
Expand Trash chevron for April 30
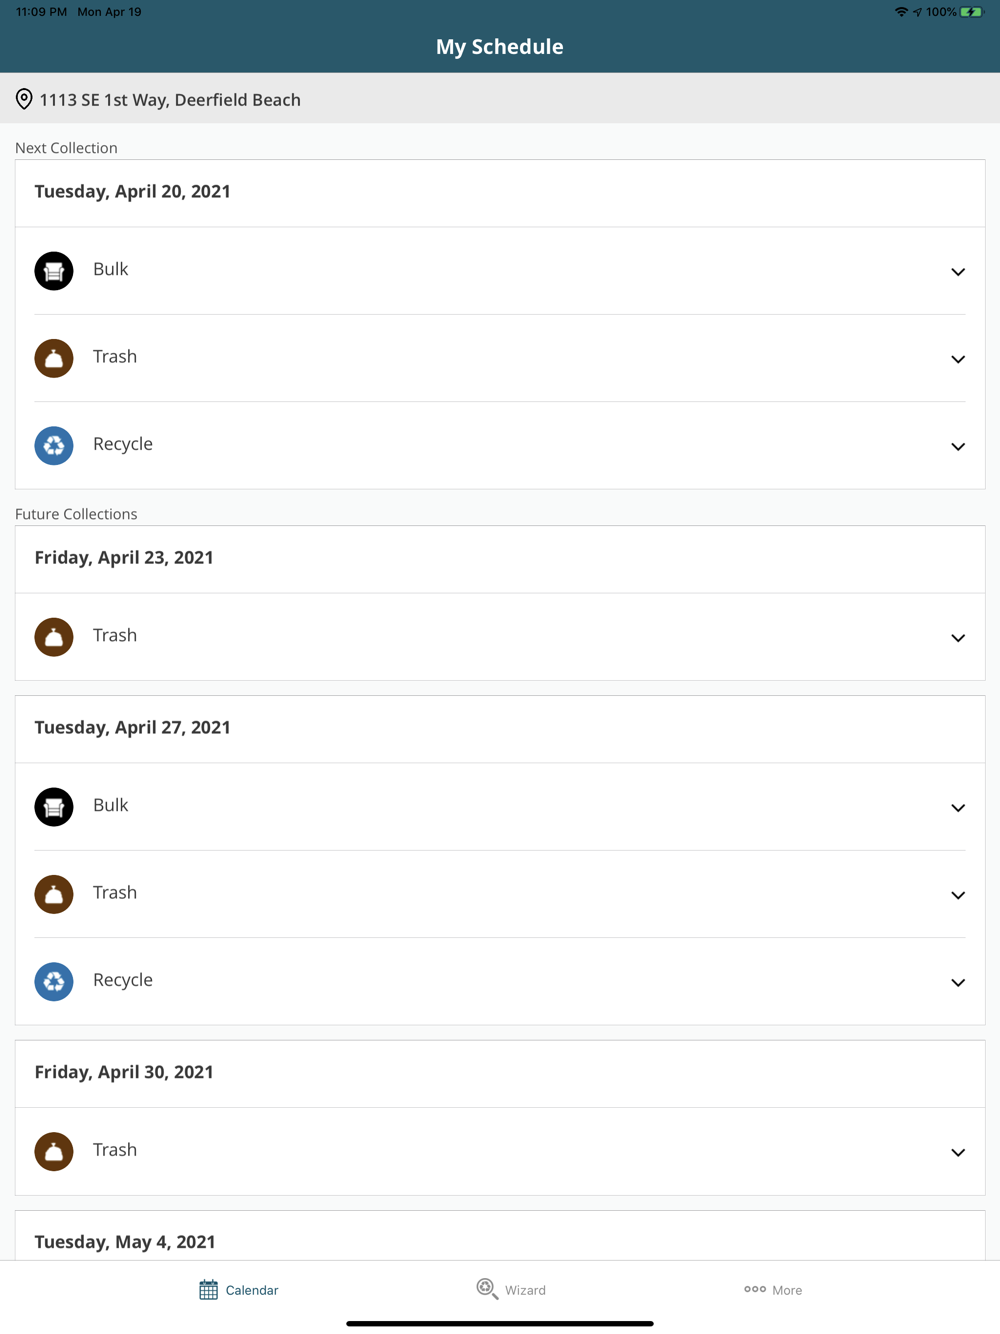coord(957,1153)
